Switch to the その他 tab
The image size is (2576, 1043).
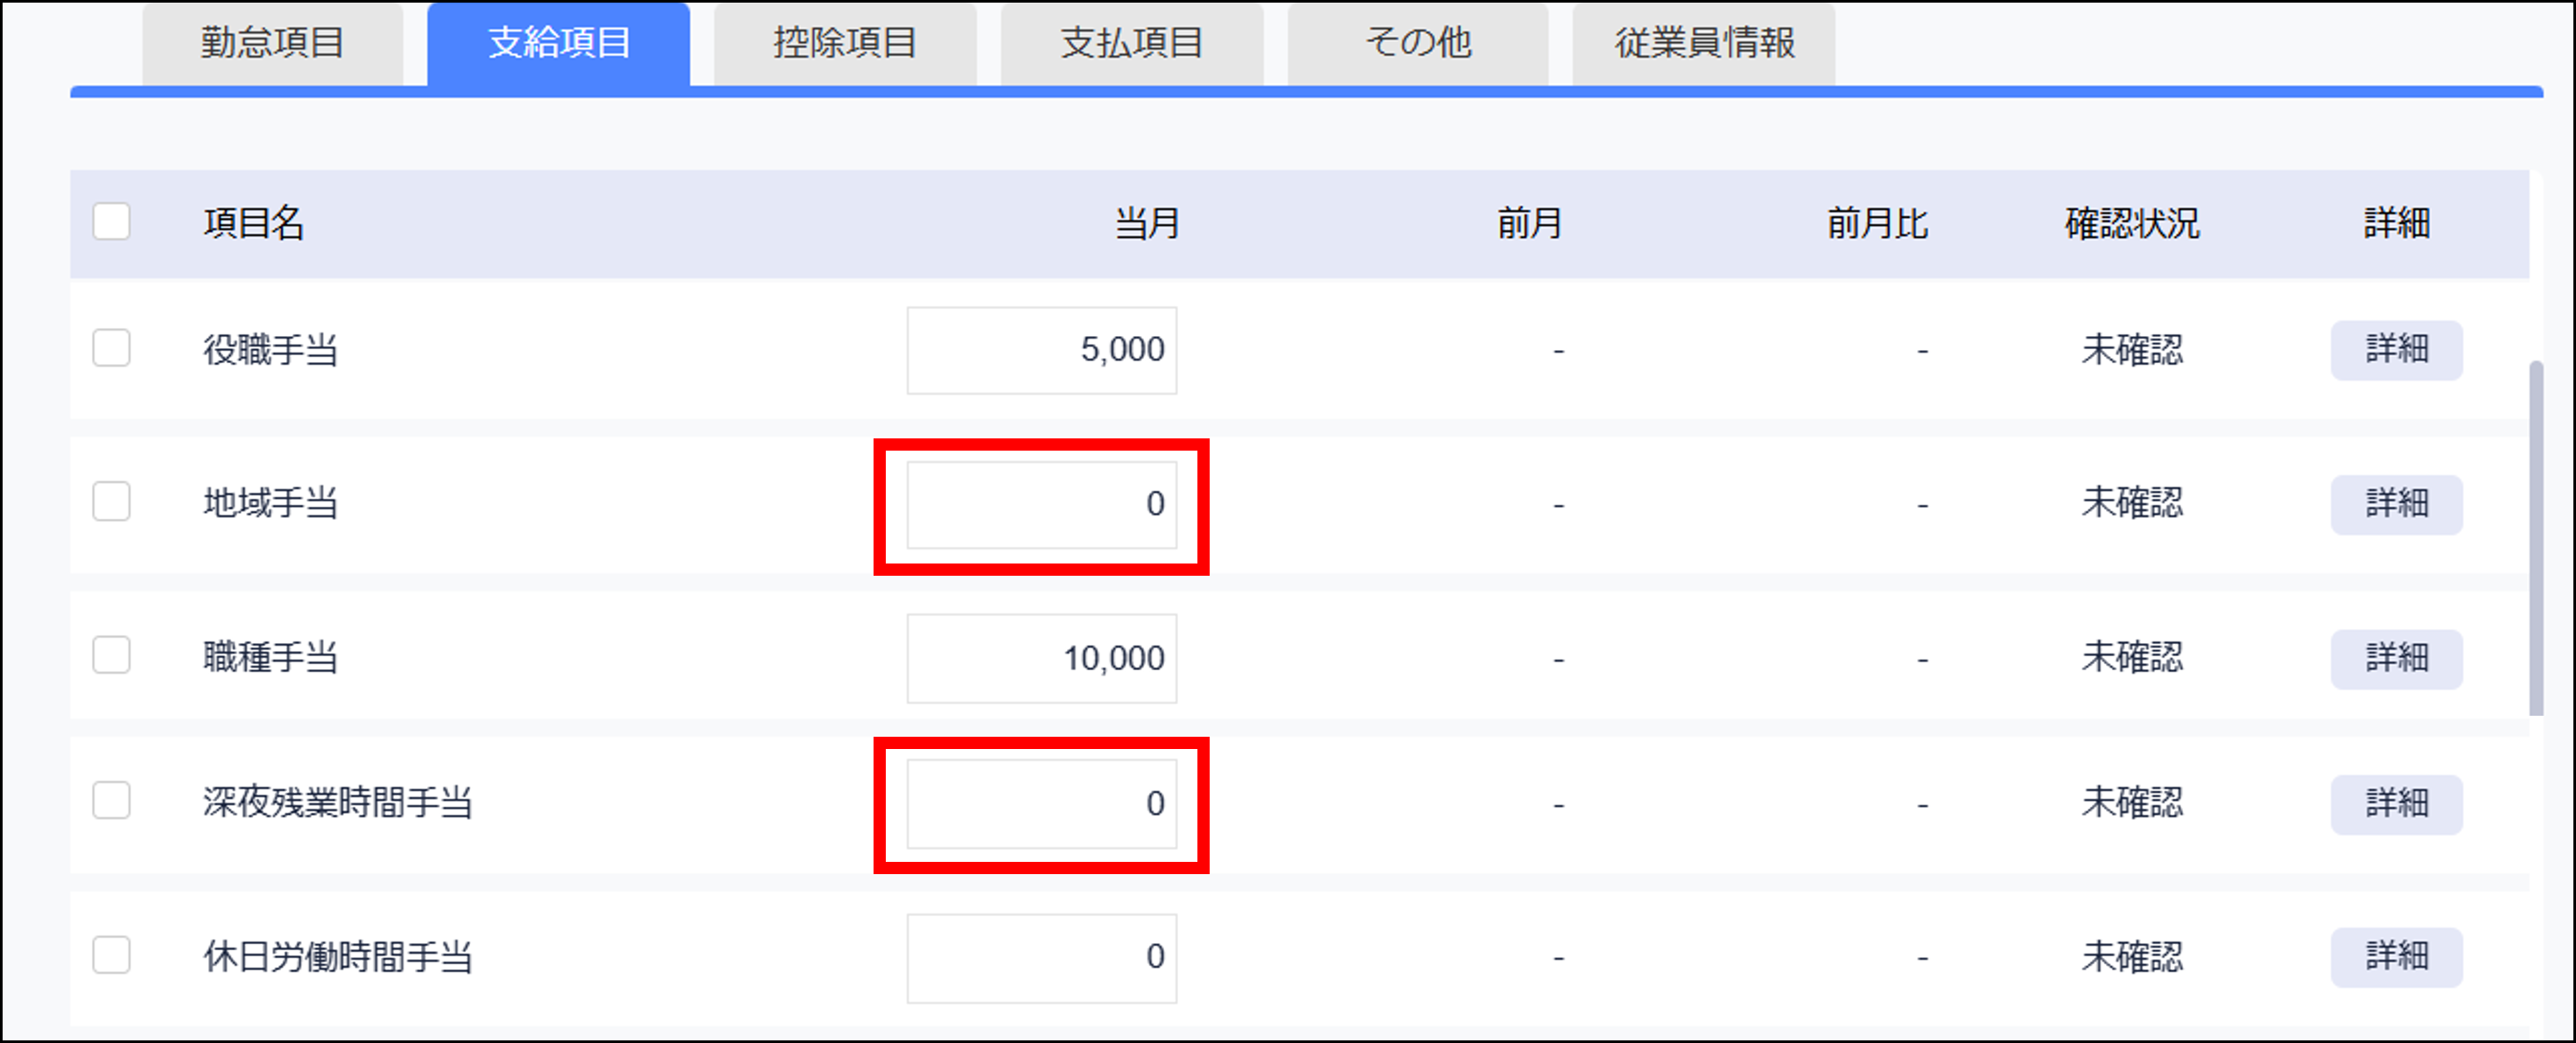[x=1417, y=43]
